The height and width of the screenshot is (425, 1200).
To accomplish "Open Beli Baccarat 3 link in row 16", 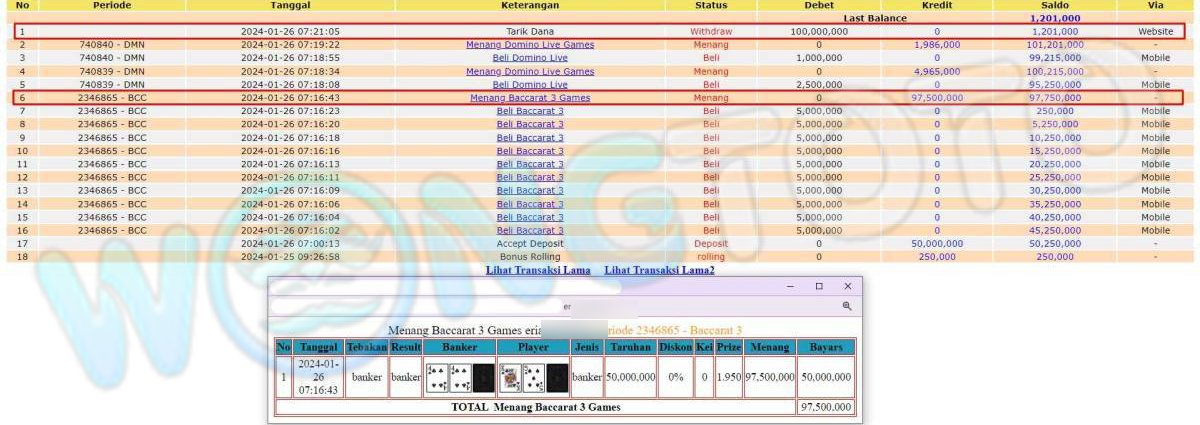I will [530, 230].
